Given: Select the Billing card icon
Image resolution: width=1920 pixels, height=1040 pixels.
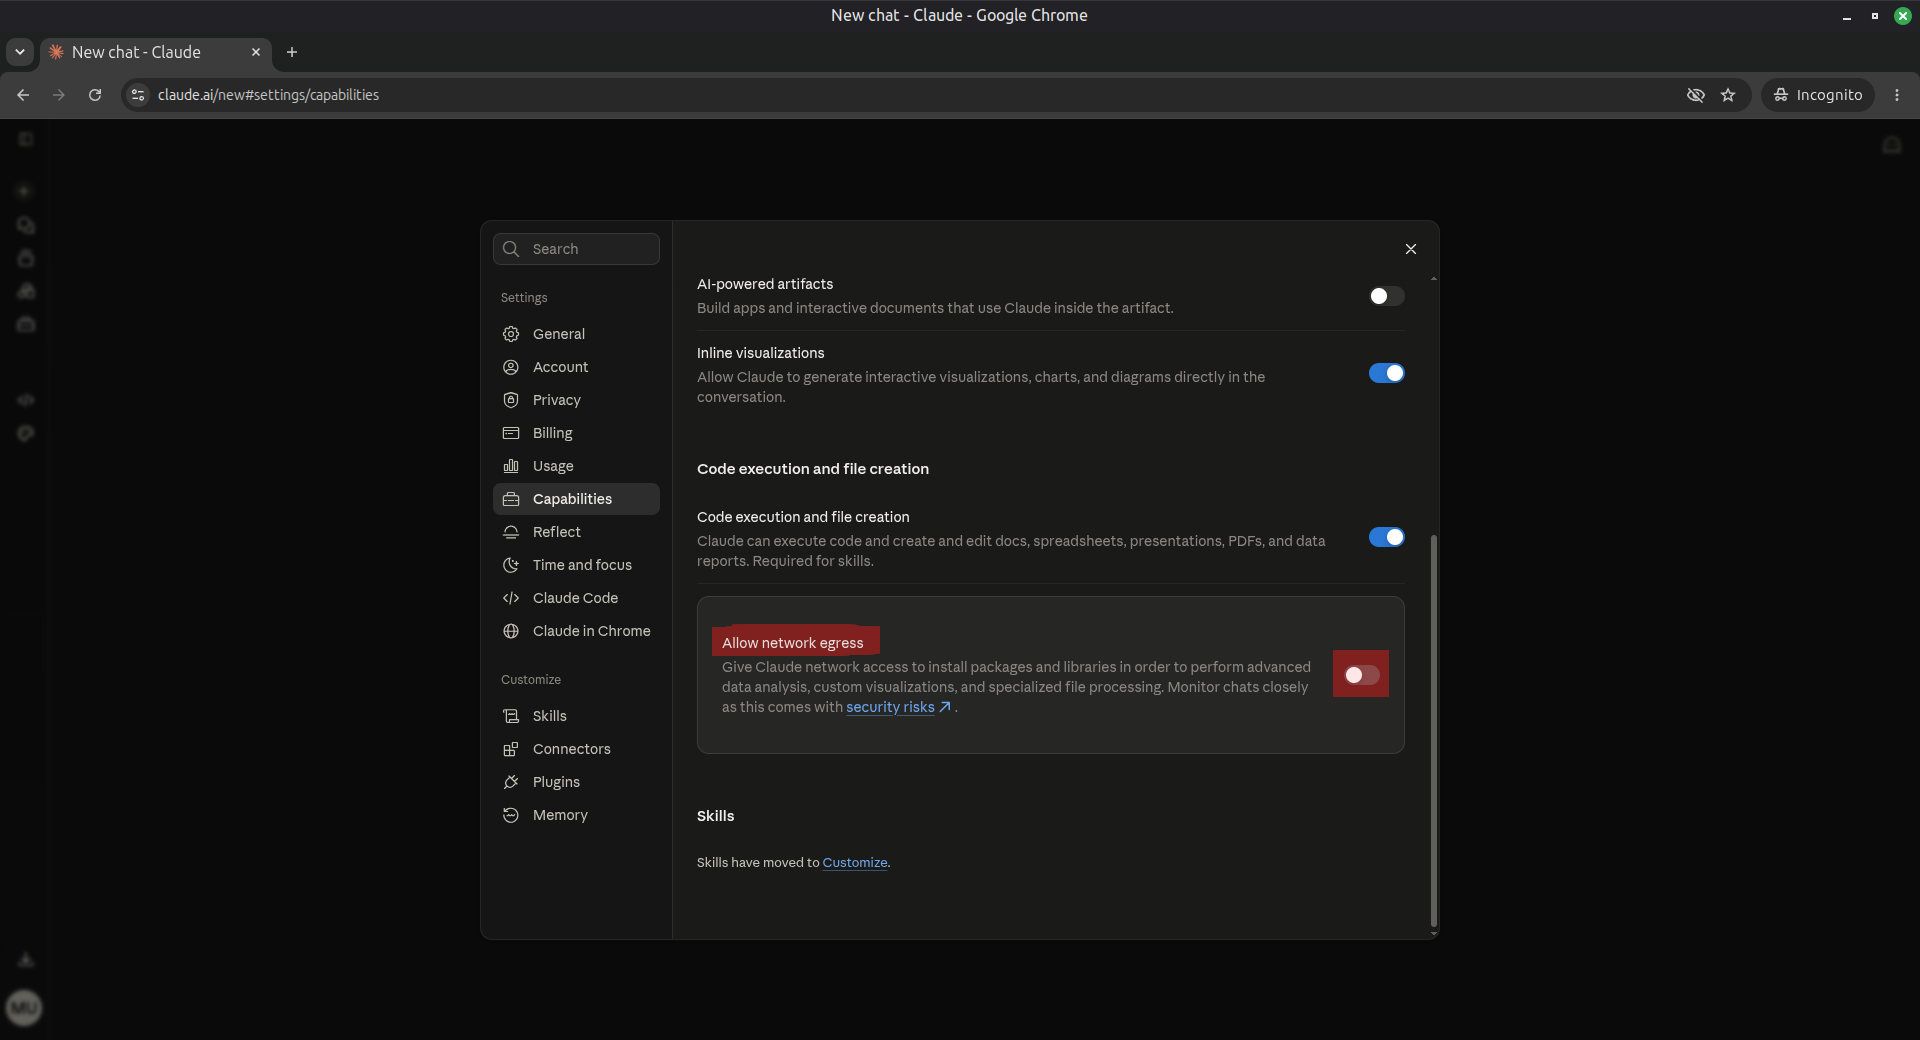Looking at the screenshot, I should point(511,433).
